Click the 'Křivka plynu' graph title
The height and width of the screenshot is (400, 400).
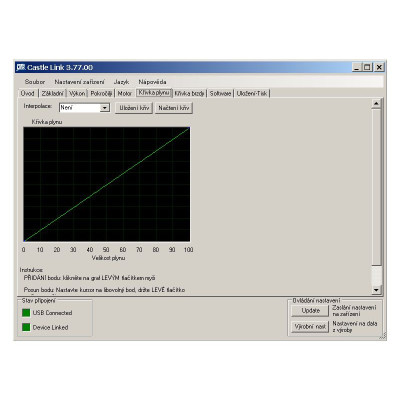pos(47,122)
